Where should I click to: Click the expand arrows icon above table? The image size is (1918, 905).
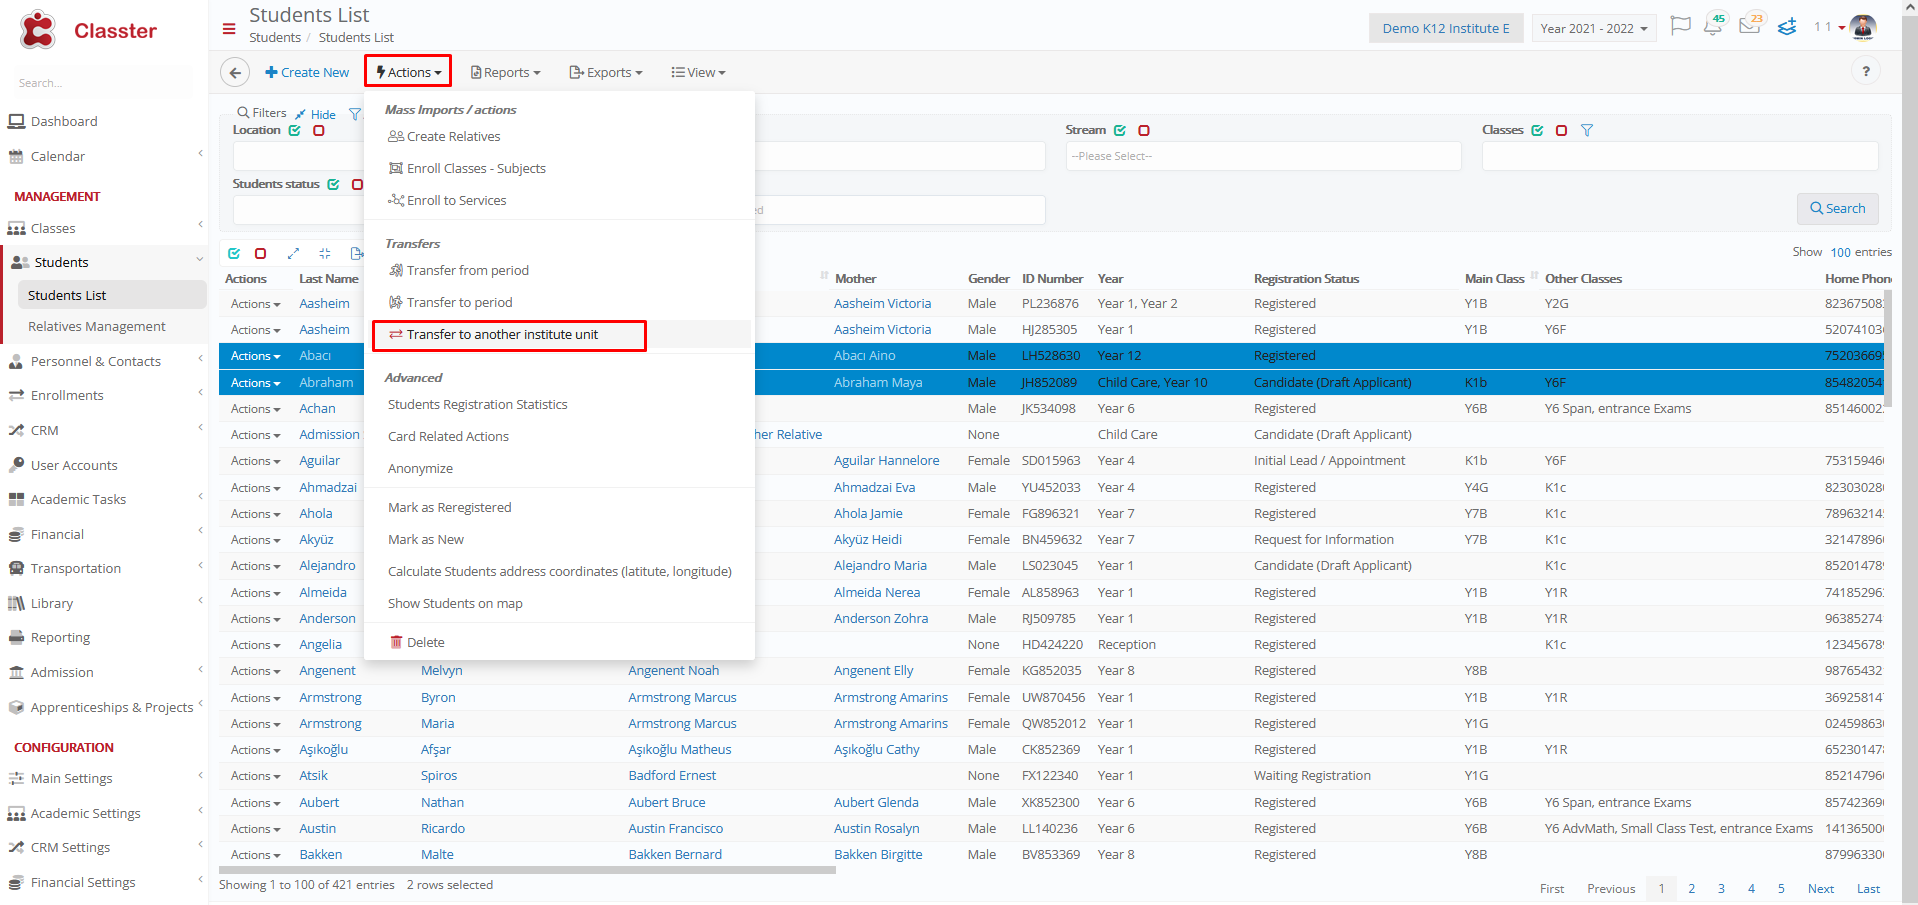[293, 254]
